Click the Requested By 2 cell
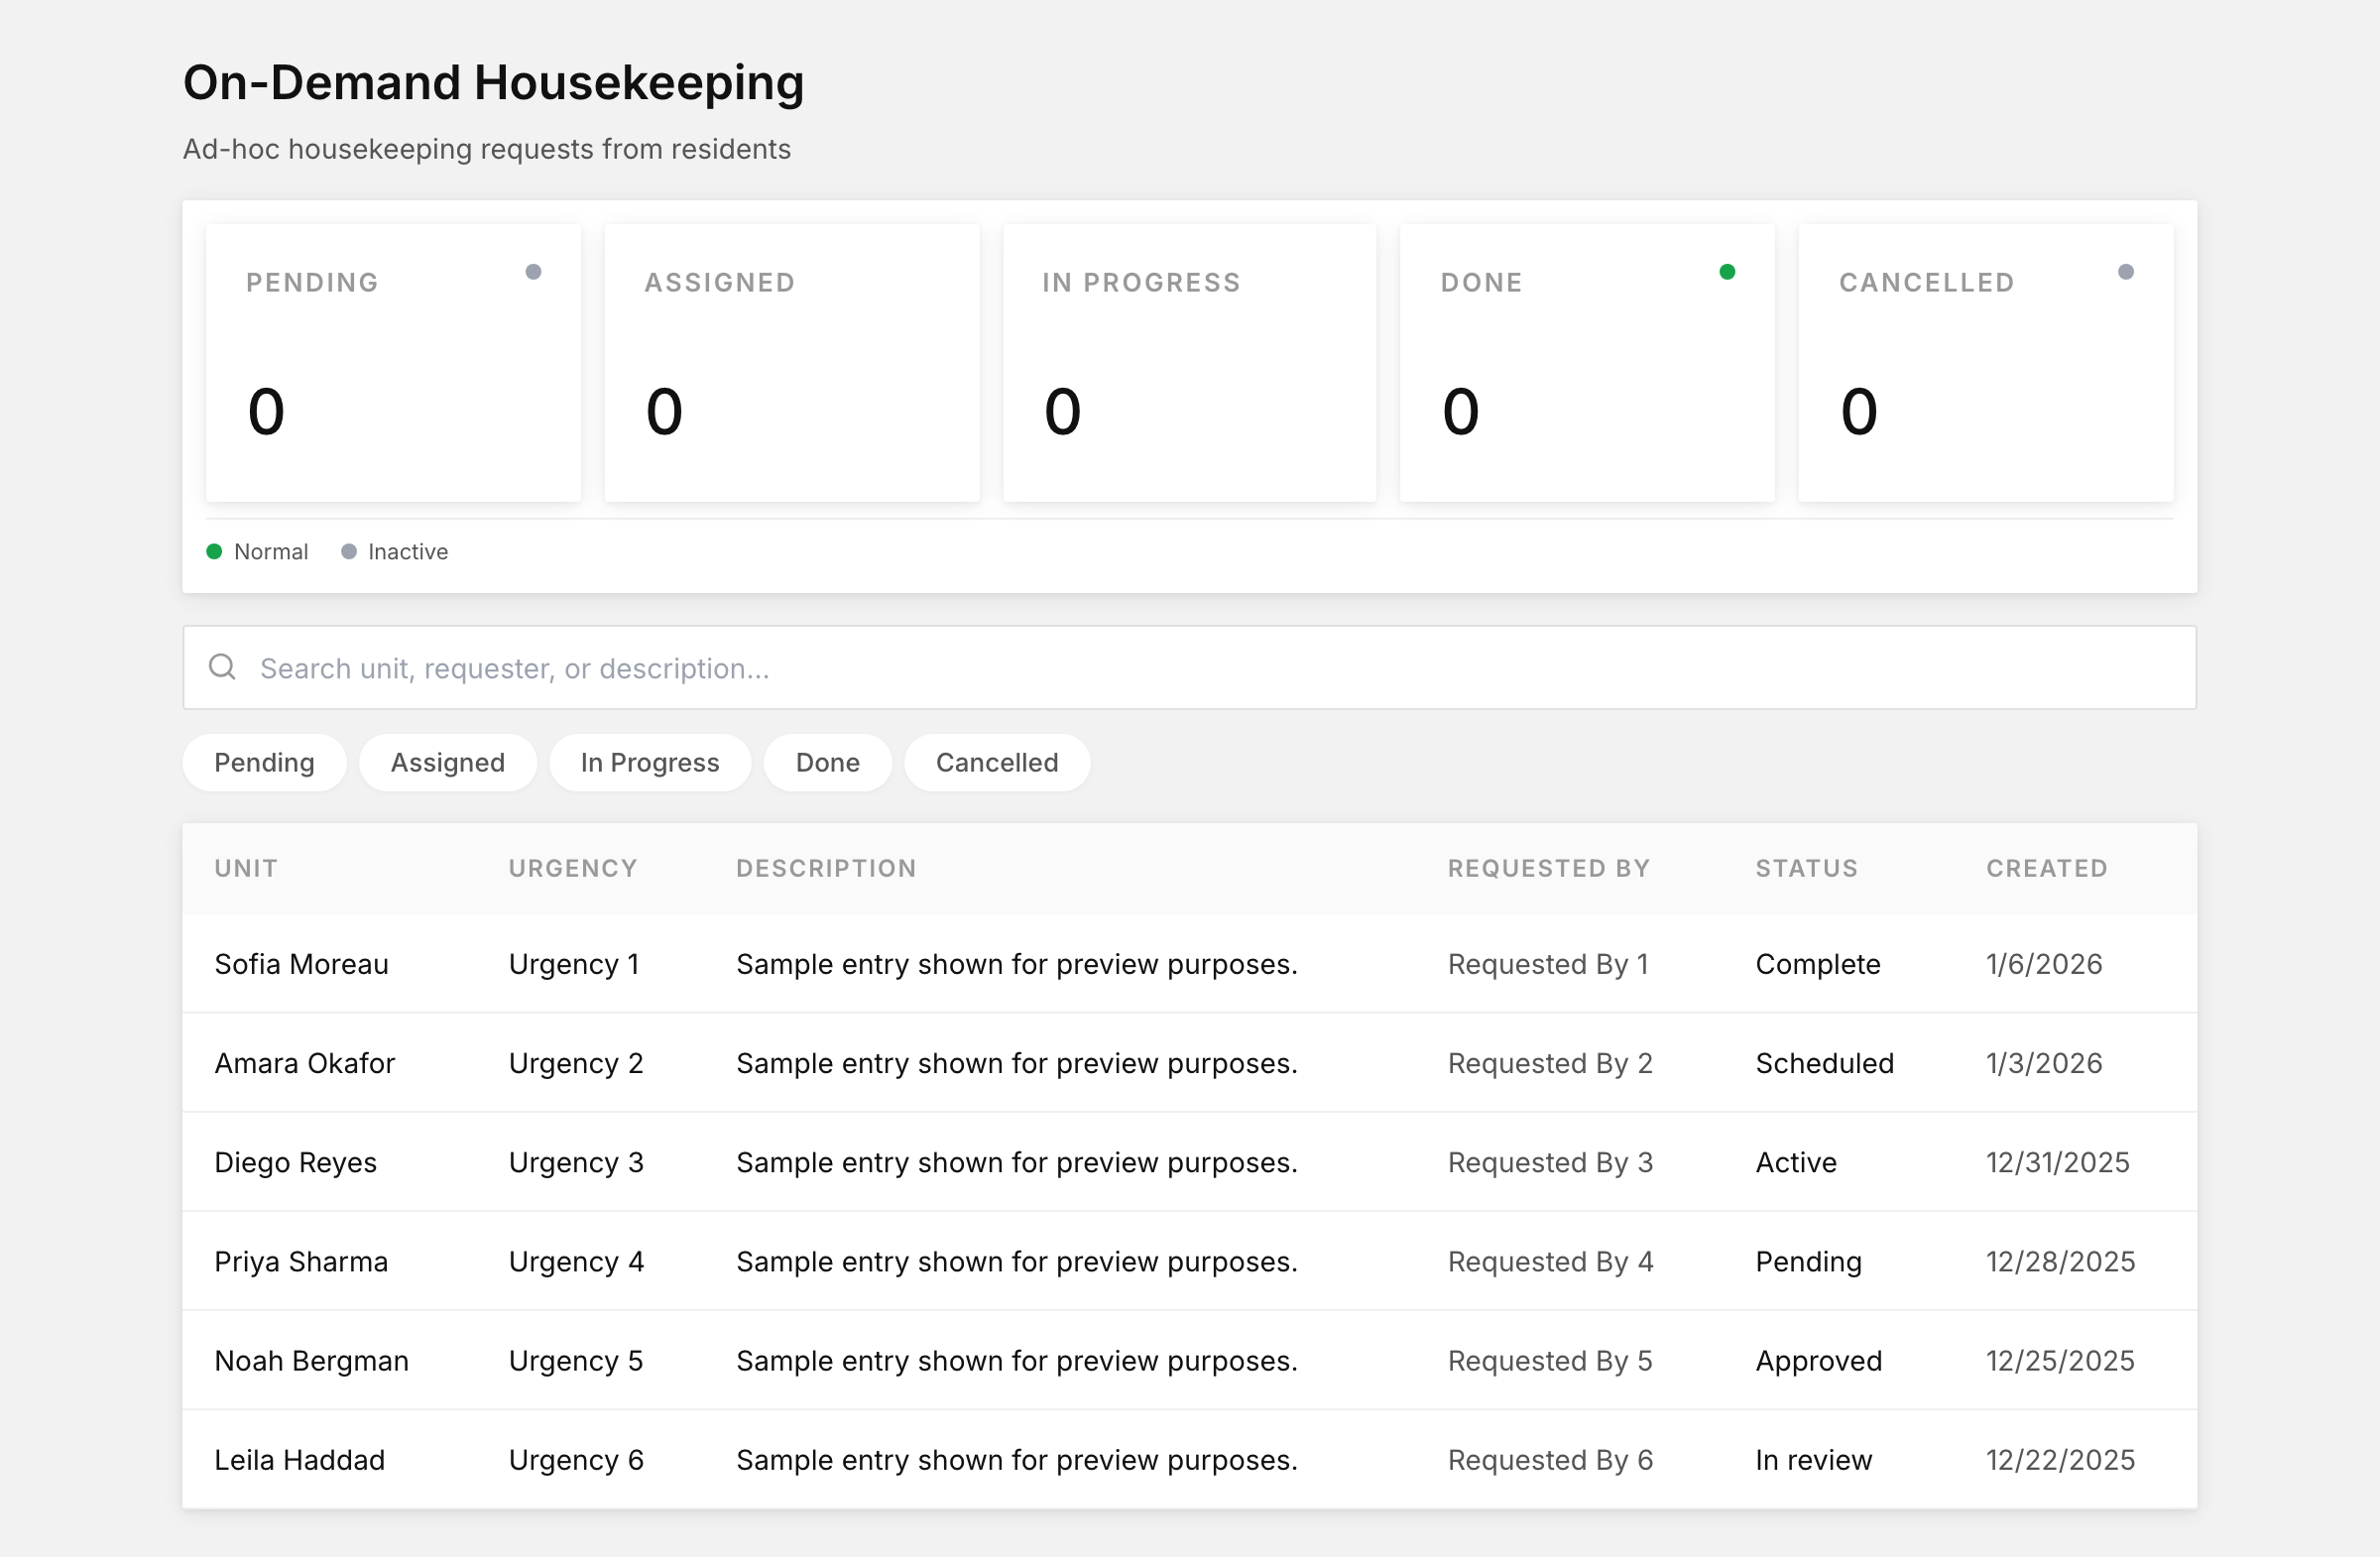This screenshot has height=1563, width=2380. point(1553,1065)
